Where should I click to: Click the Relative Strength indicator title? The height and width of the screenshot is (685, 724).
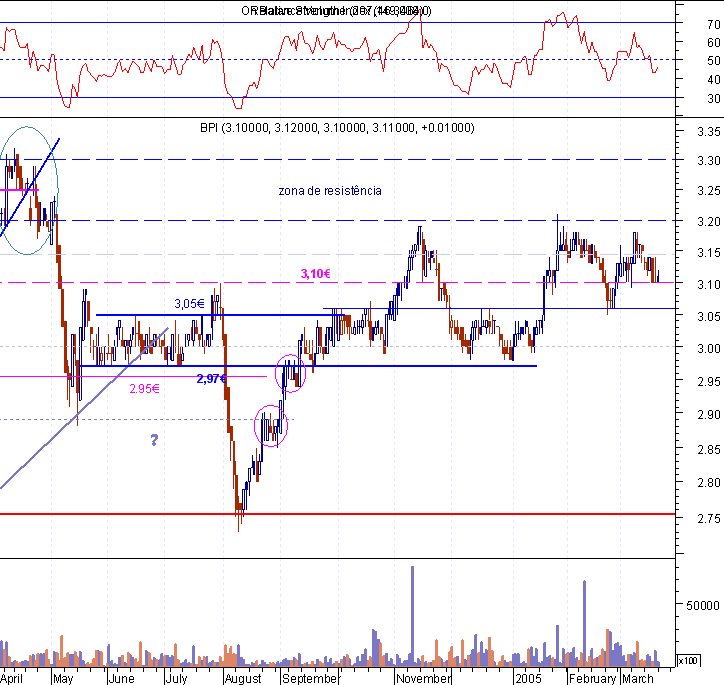(336, 11)
